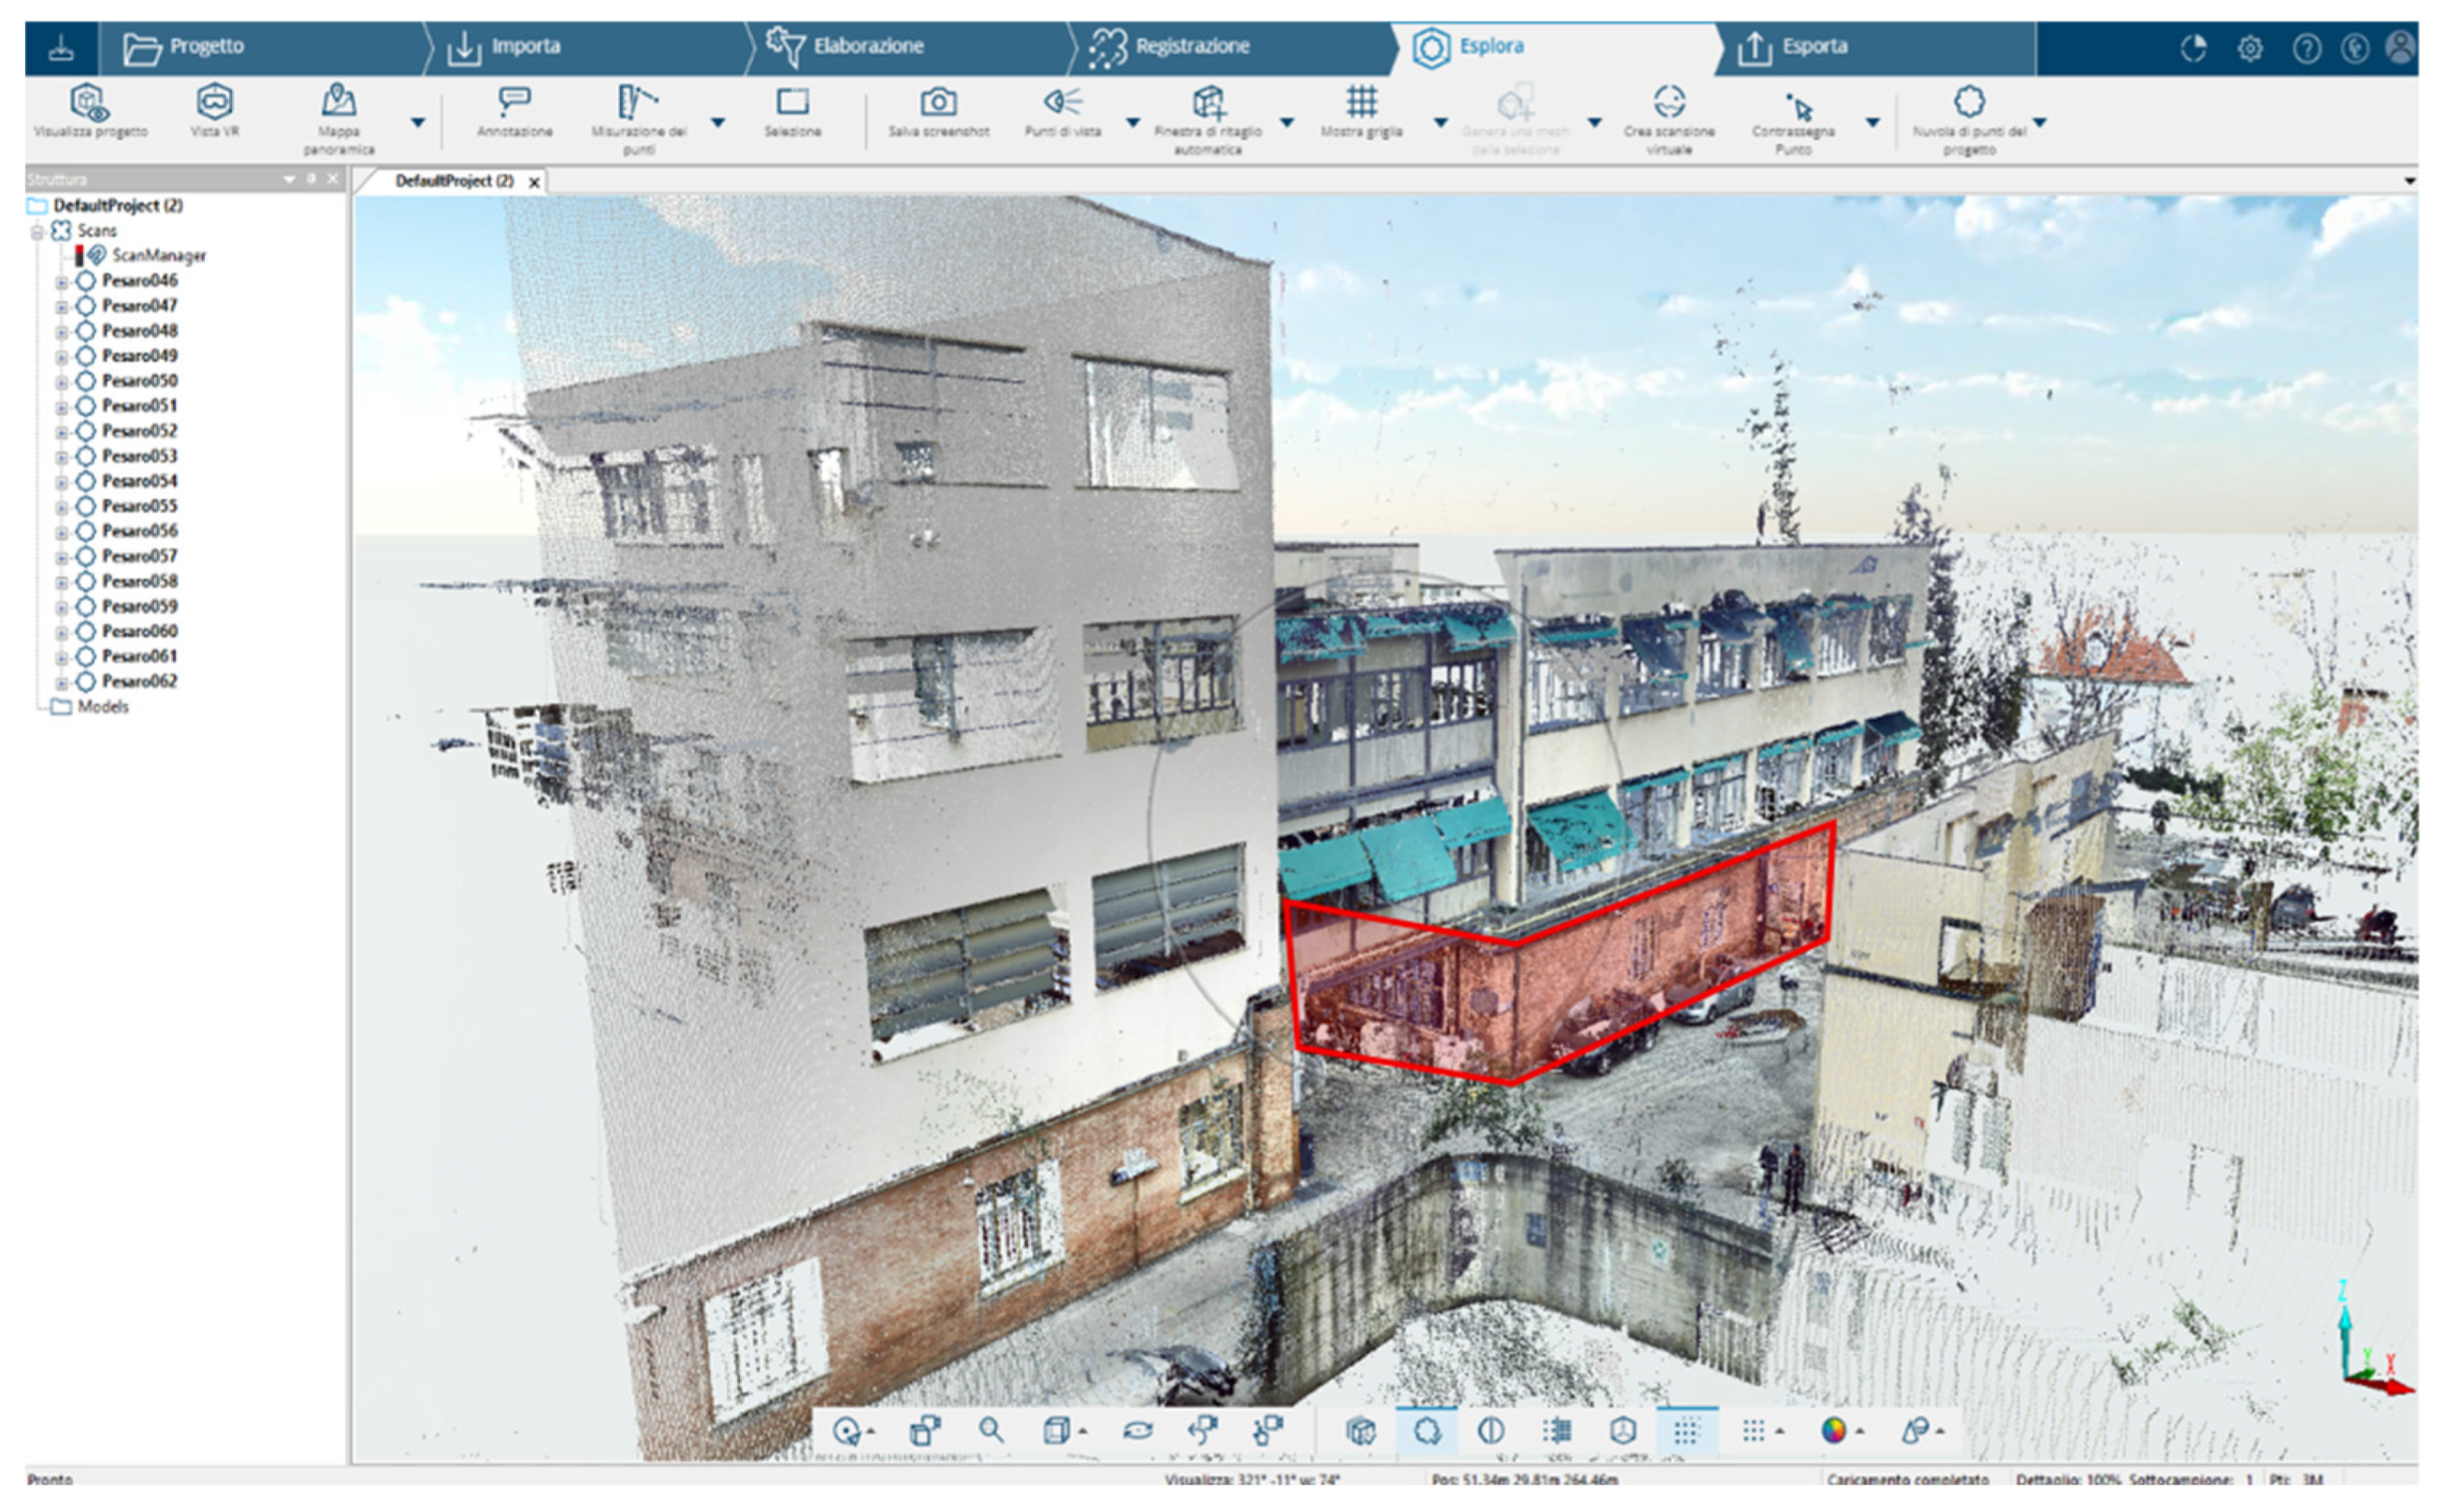
Task: Close the DefaultProject (2) view tab
Action: [x=534, y=182]
